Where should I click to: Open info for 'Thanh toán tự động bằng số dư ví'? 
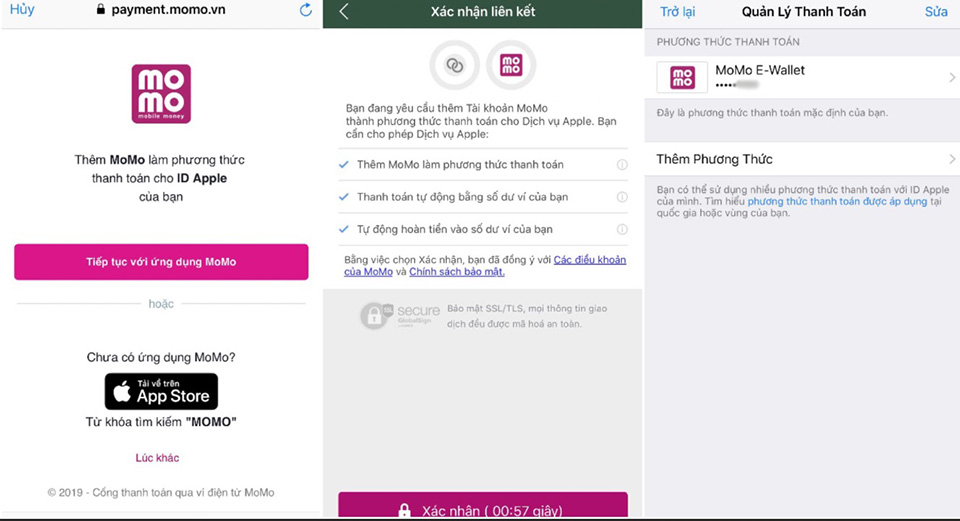(x=622, y=197)
